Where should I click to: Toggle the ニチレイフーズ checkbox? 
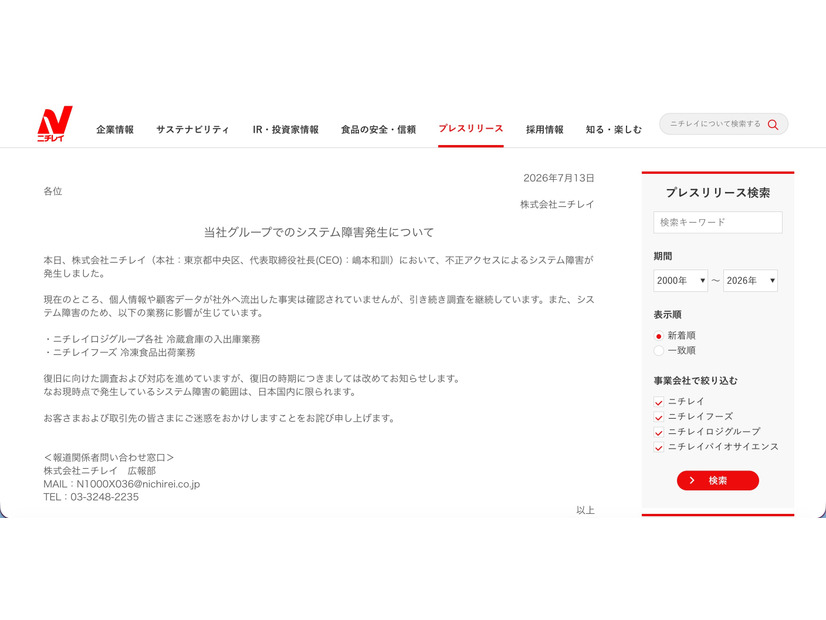point(658,417)
